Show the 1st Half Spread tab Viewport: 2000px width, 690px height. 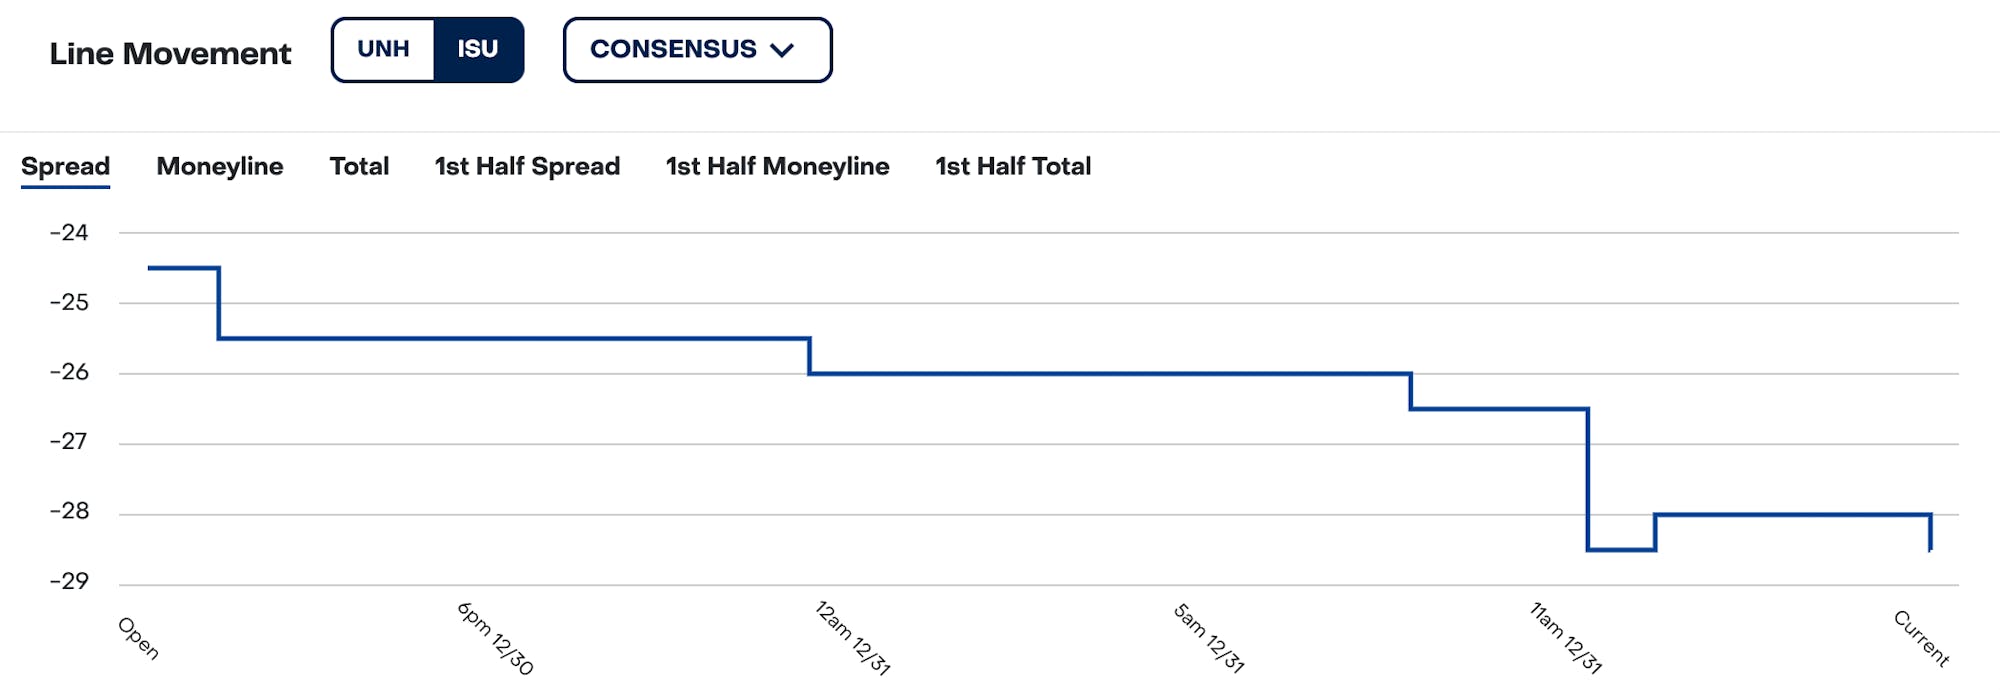coord(527,166)
